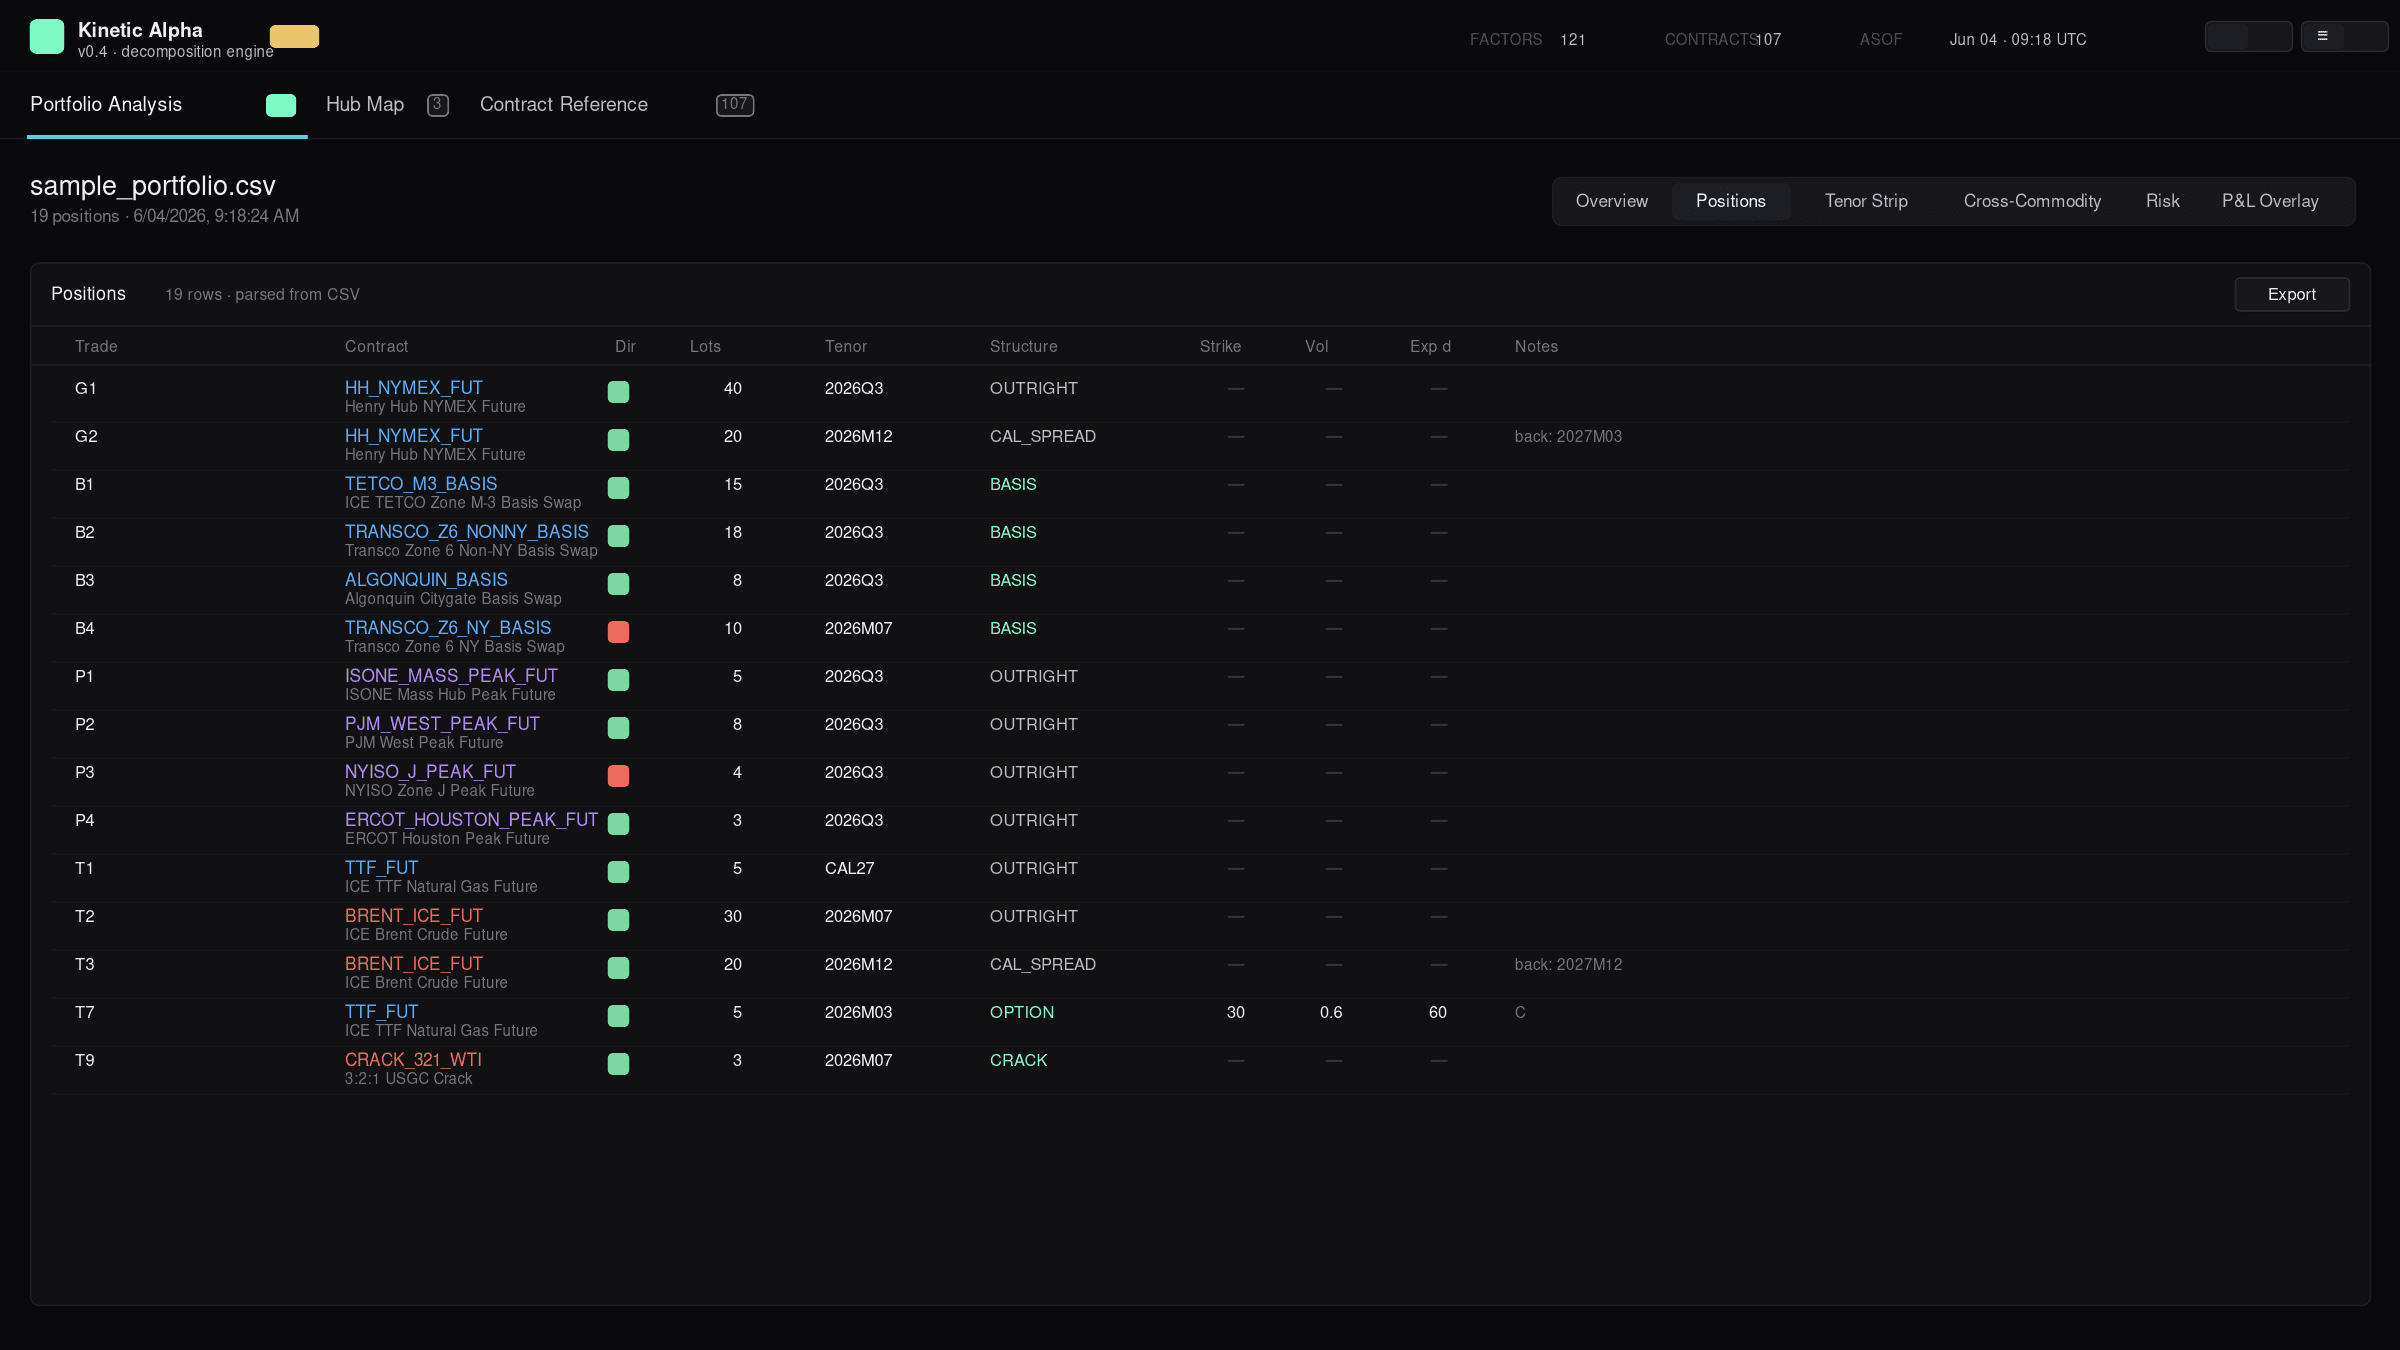Open TTF_FUT contract link in row T7
This screenshot has width=2400, height=1350.
point(381,1012)
